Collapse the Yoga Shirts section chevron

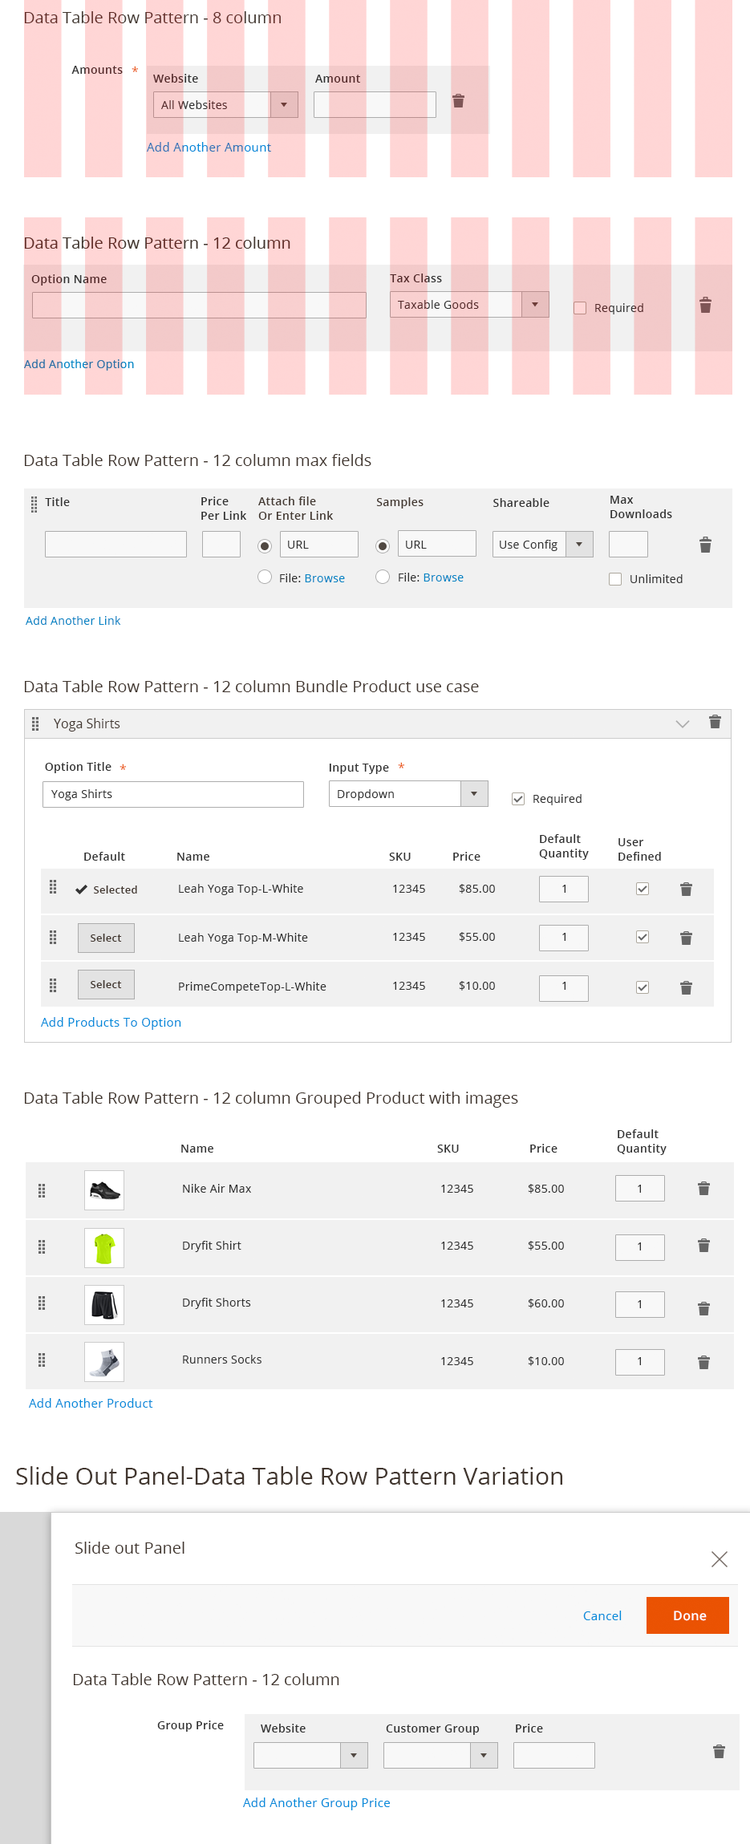682,724
